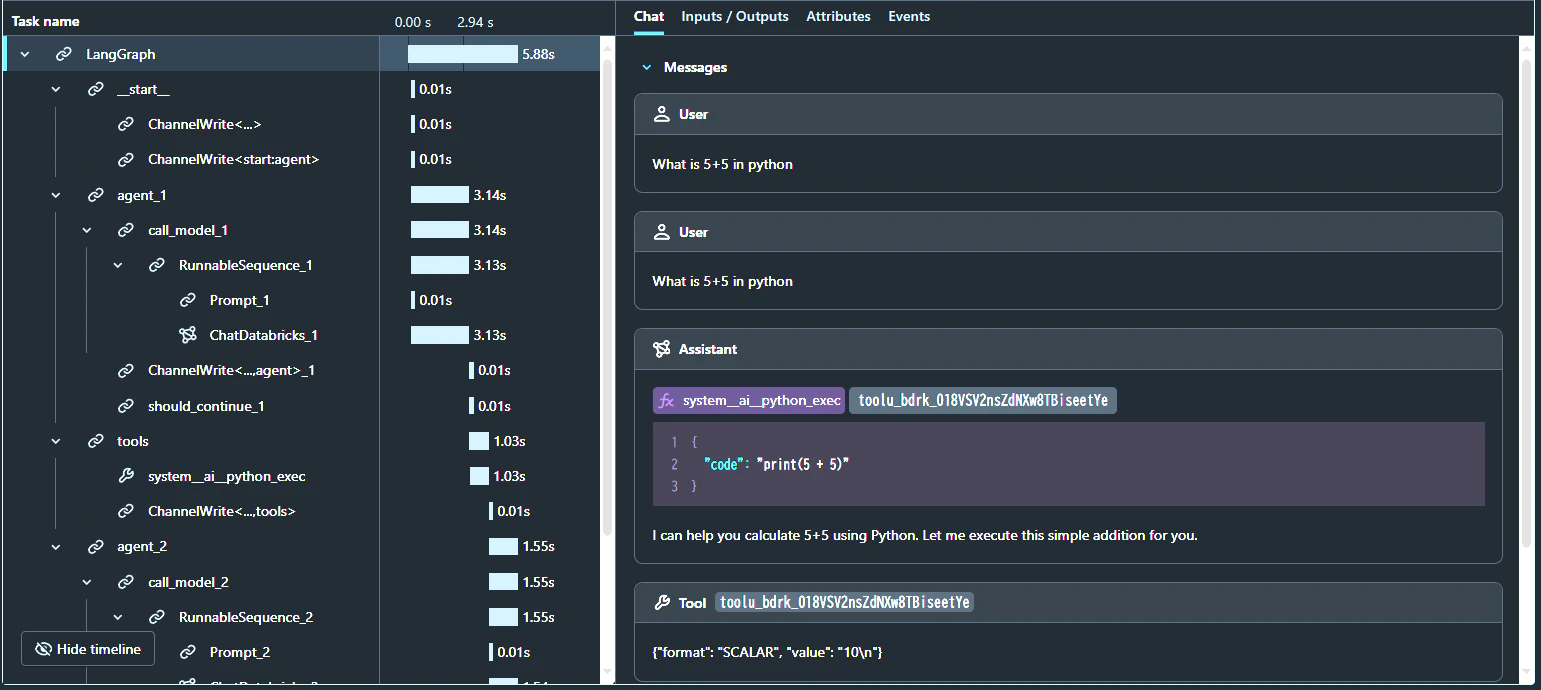Click the model icon in Assistant message header
This screenshot has width=1541, height=690.
click(x=661, y=349)
